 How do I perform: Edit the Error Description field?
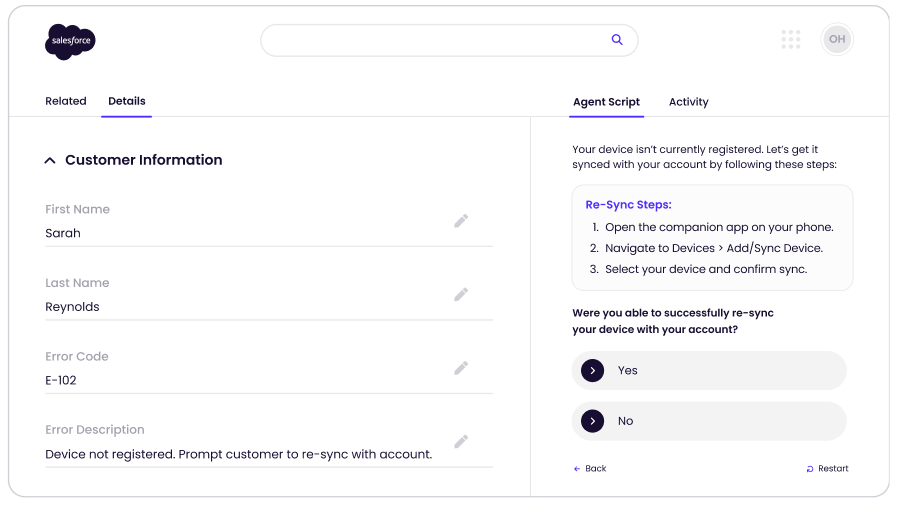pos(461,441)
